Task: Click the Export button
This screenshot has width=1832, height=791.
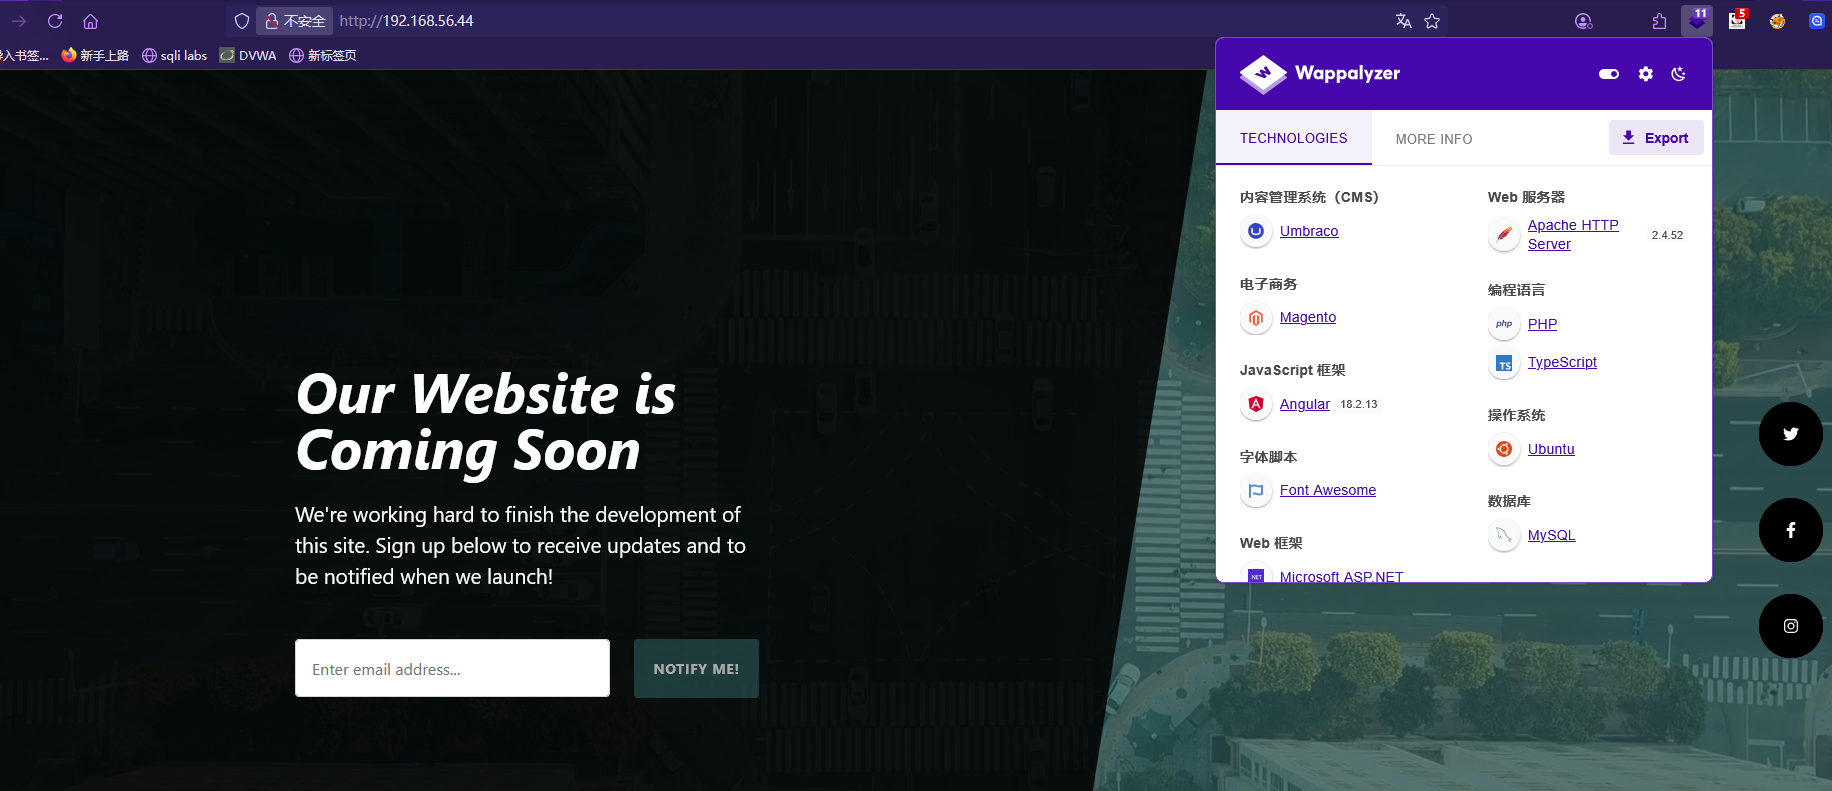Action: point(1655,138)
